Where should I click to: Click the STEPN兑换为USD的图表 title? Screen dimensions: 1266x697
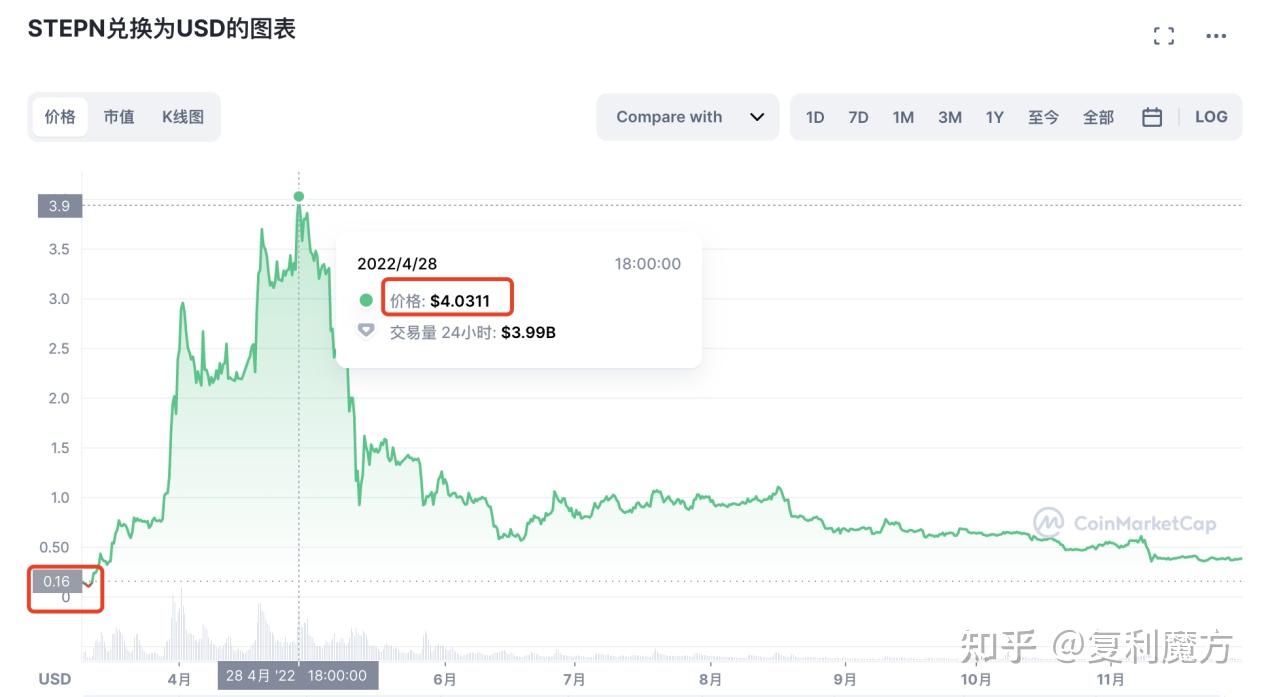162,29
